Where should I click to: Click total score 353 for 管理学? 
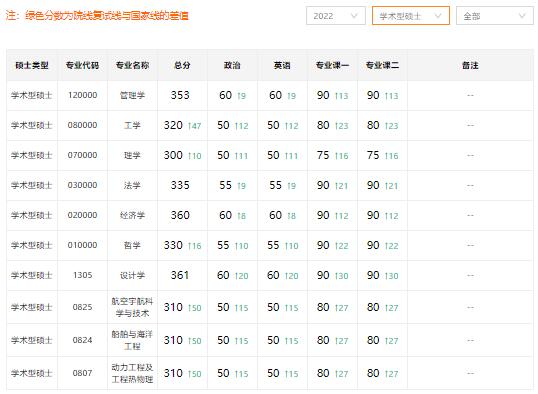[x=180, y=95]
